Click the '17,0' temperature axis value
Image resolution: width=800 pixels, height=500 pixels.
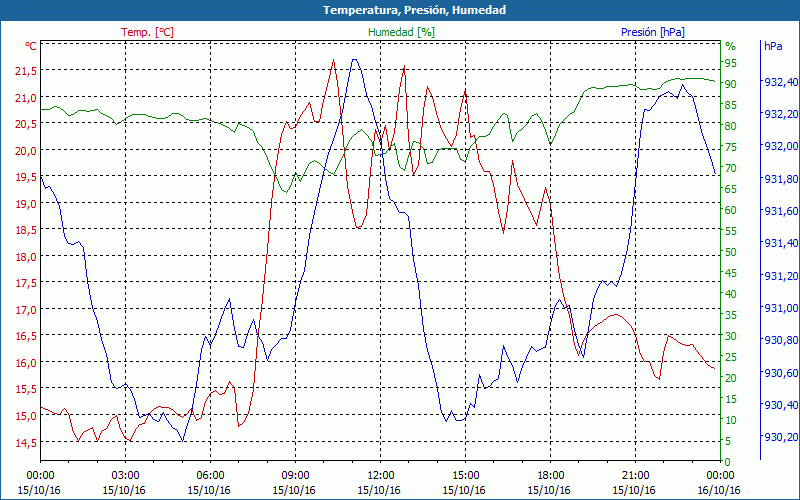point(26,310)
